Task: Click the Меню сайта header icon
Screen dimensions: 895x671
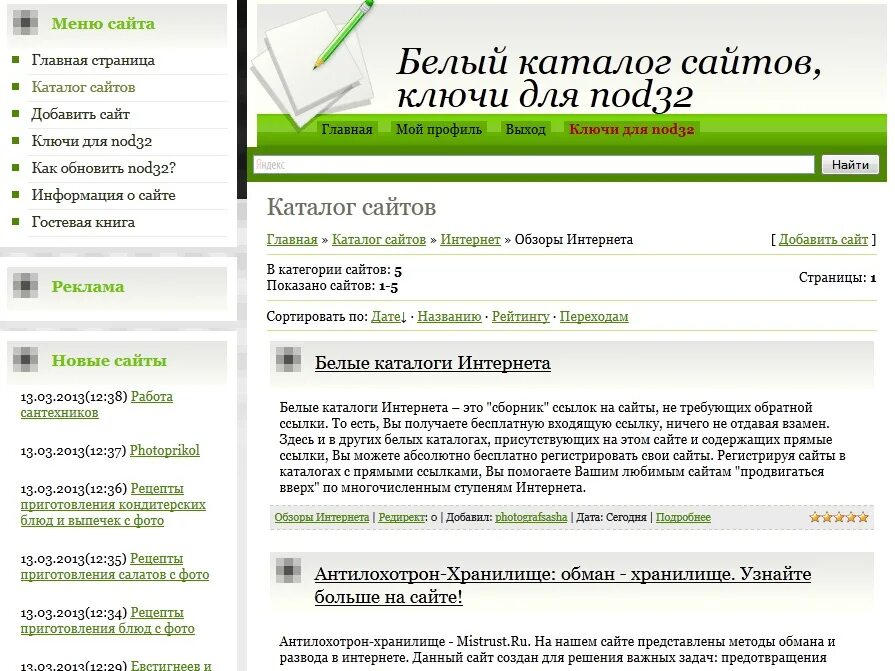Action: point(26,23)
